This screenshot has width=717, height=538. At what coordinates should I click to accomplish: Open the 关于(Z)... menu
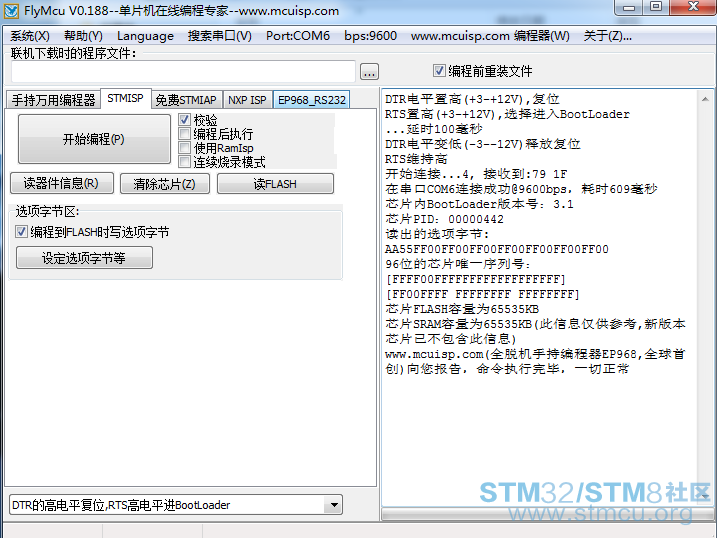pyautogui.click(x=608, y=36)
